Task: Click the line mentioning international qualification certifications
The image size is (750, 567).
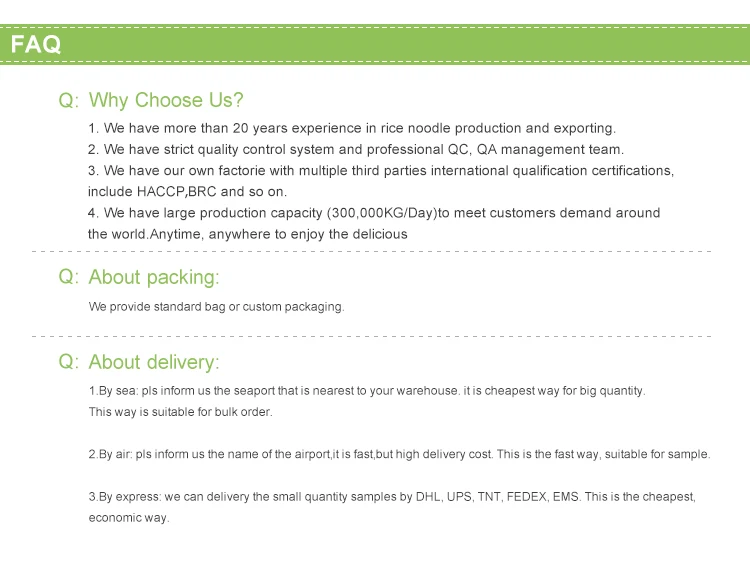Action: coord(381,170)
